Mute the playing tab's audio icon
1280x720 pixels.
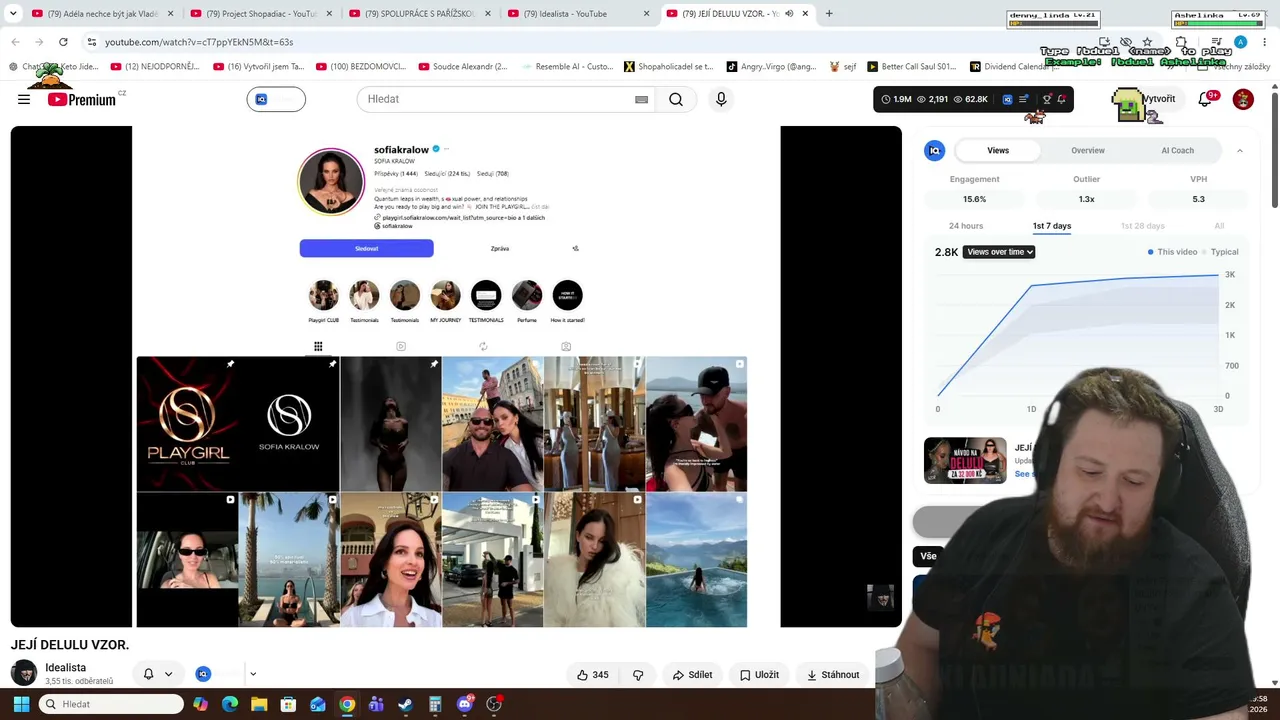point(789,14)
